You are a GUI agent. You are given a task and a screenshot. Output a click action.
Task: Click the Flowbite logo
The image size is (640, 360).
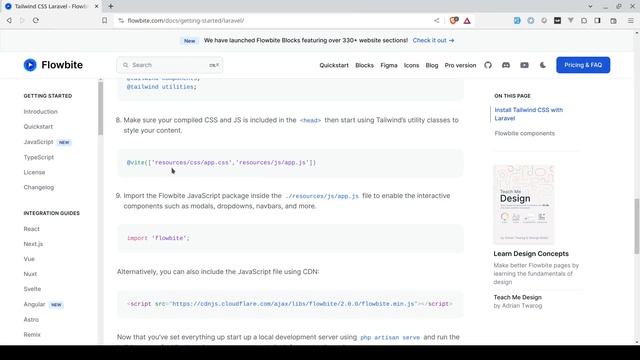pos(53,65)
